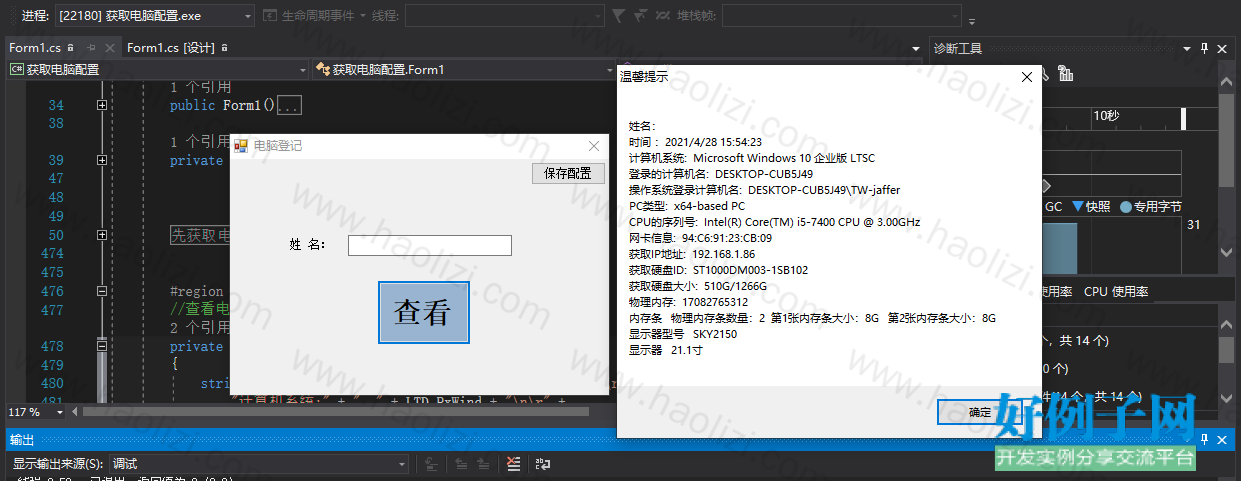1241x481 pixels.
Task: Expand the collapsed code at line 39
Action: click(102, 160)
